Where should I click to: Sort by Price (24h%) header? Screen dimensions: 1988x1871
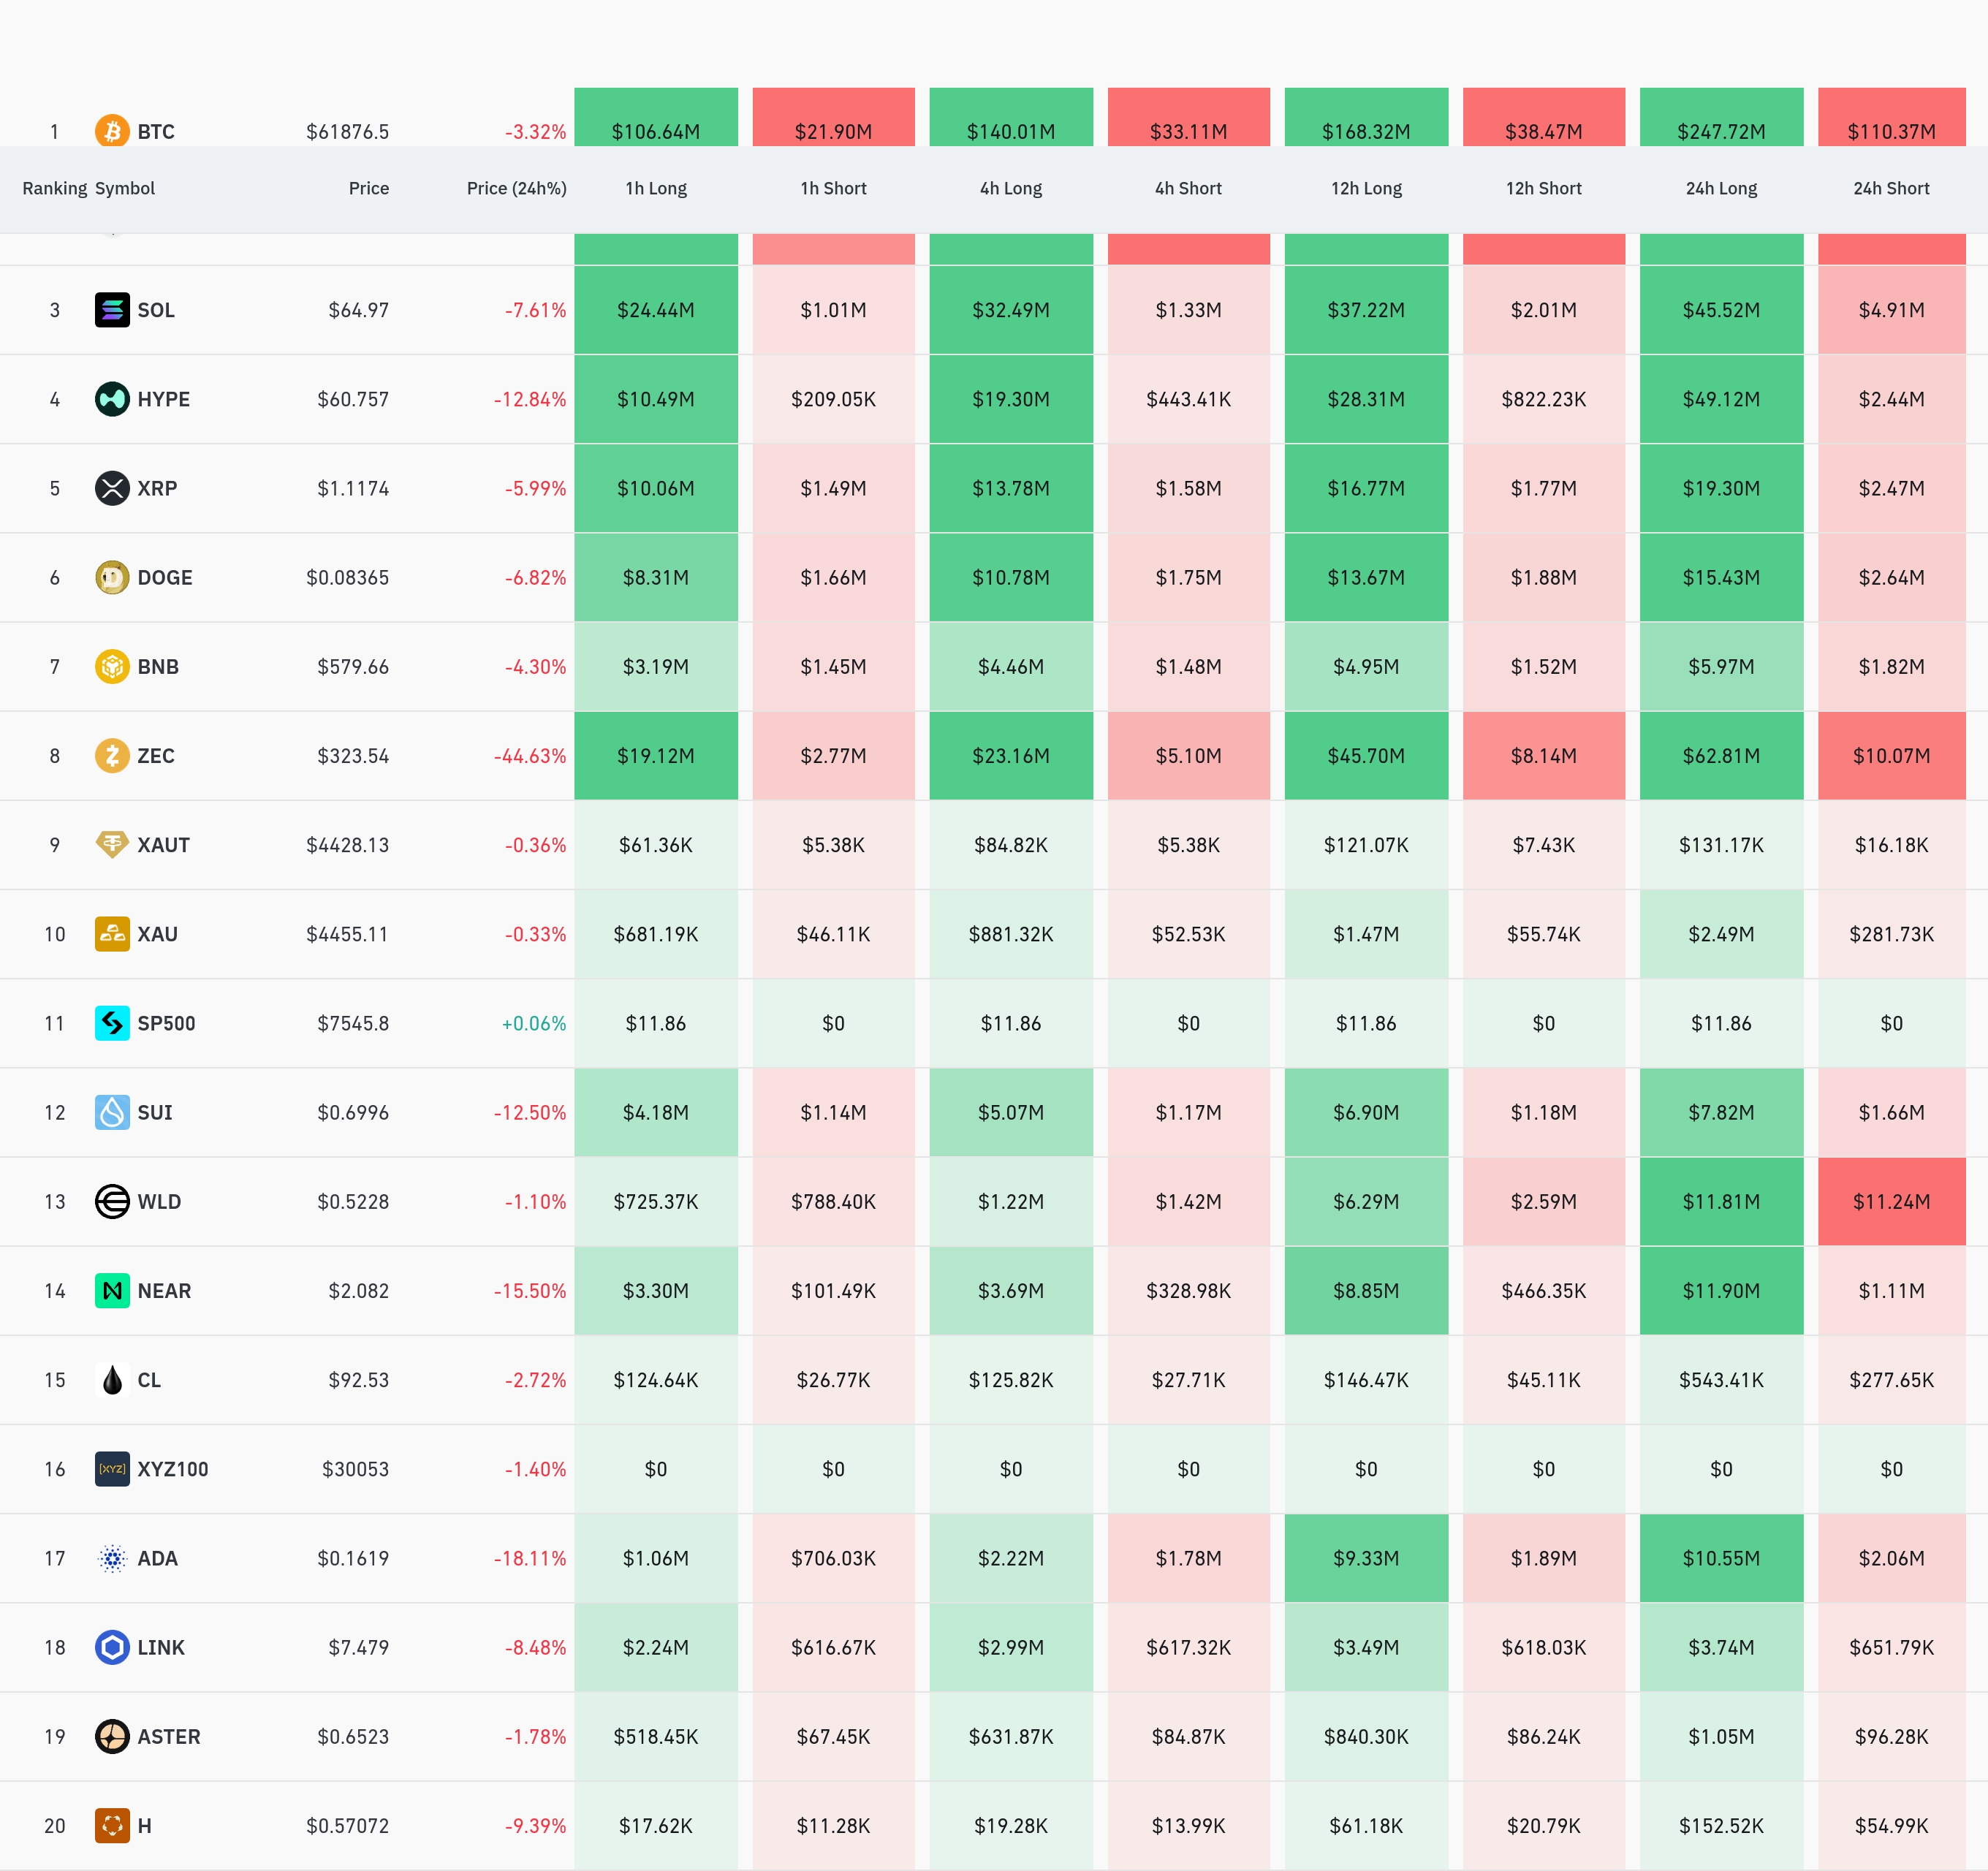516,188
